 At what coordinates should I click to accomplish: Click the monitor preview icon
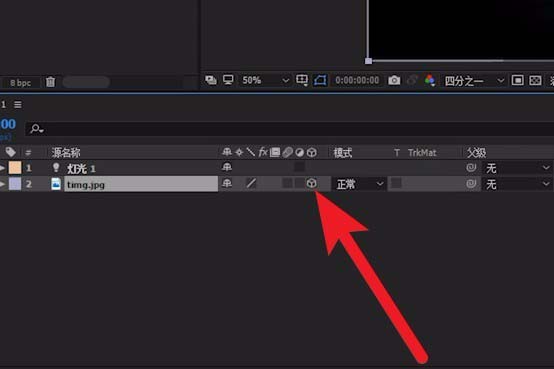point(228,80)
